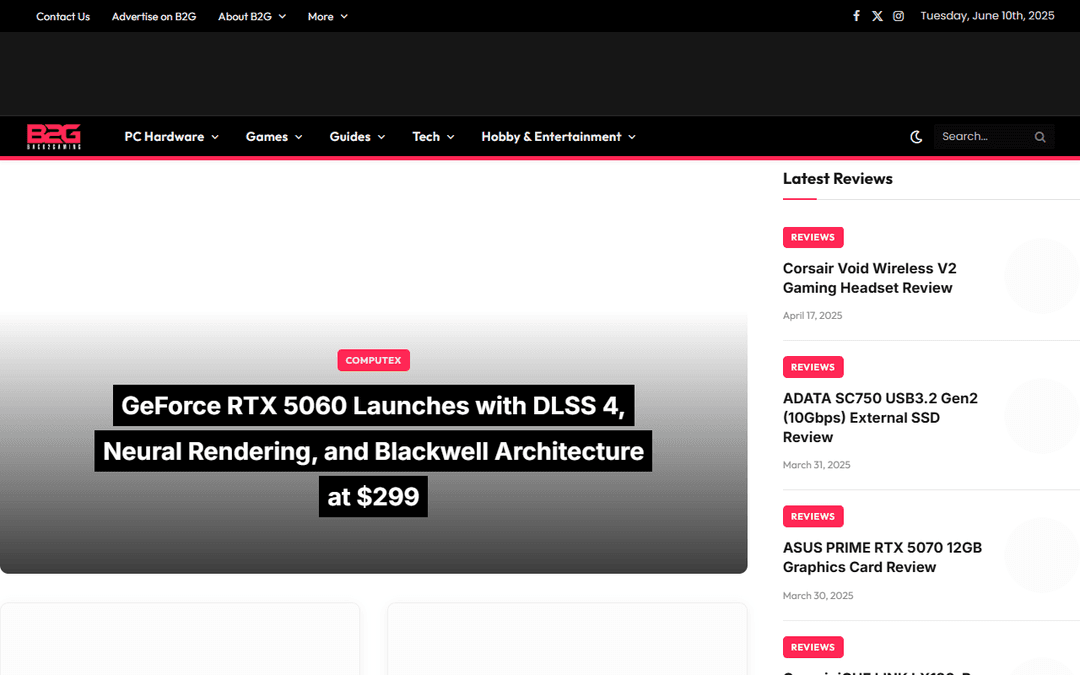Open the Contact Us link
The width and height of the screenshot is (1080, 675).
[63, 17]
